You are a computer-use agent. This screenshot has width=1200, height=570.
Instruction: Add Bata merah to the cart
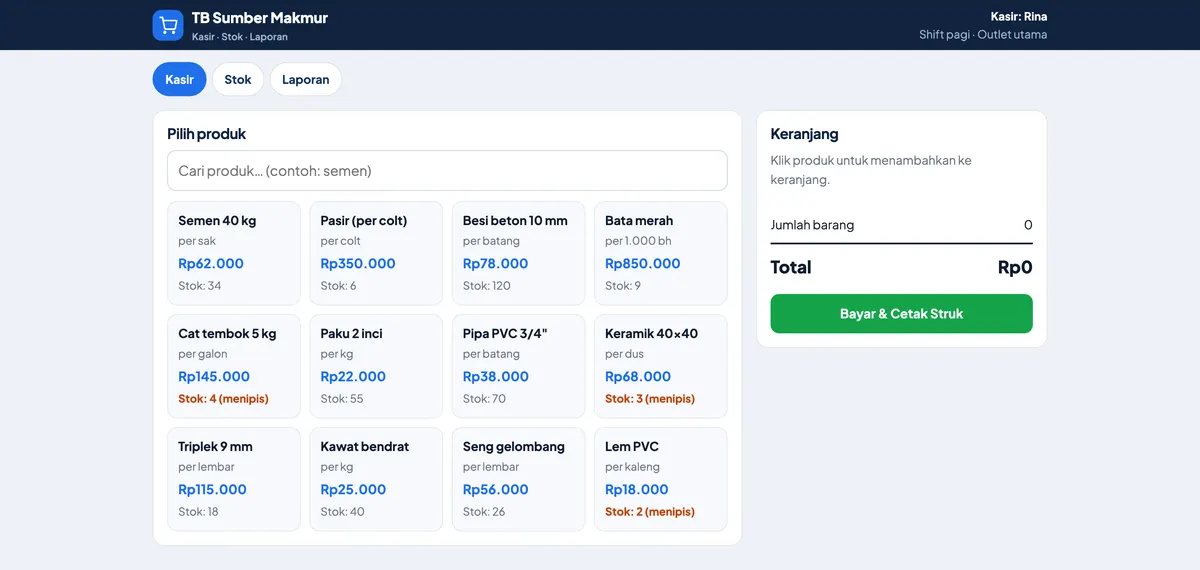(x=661, y=253)
